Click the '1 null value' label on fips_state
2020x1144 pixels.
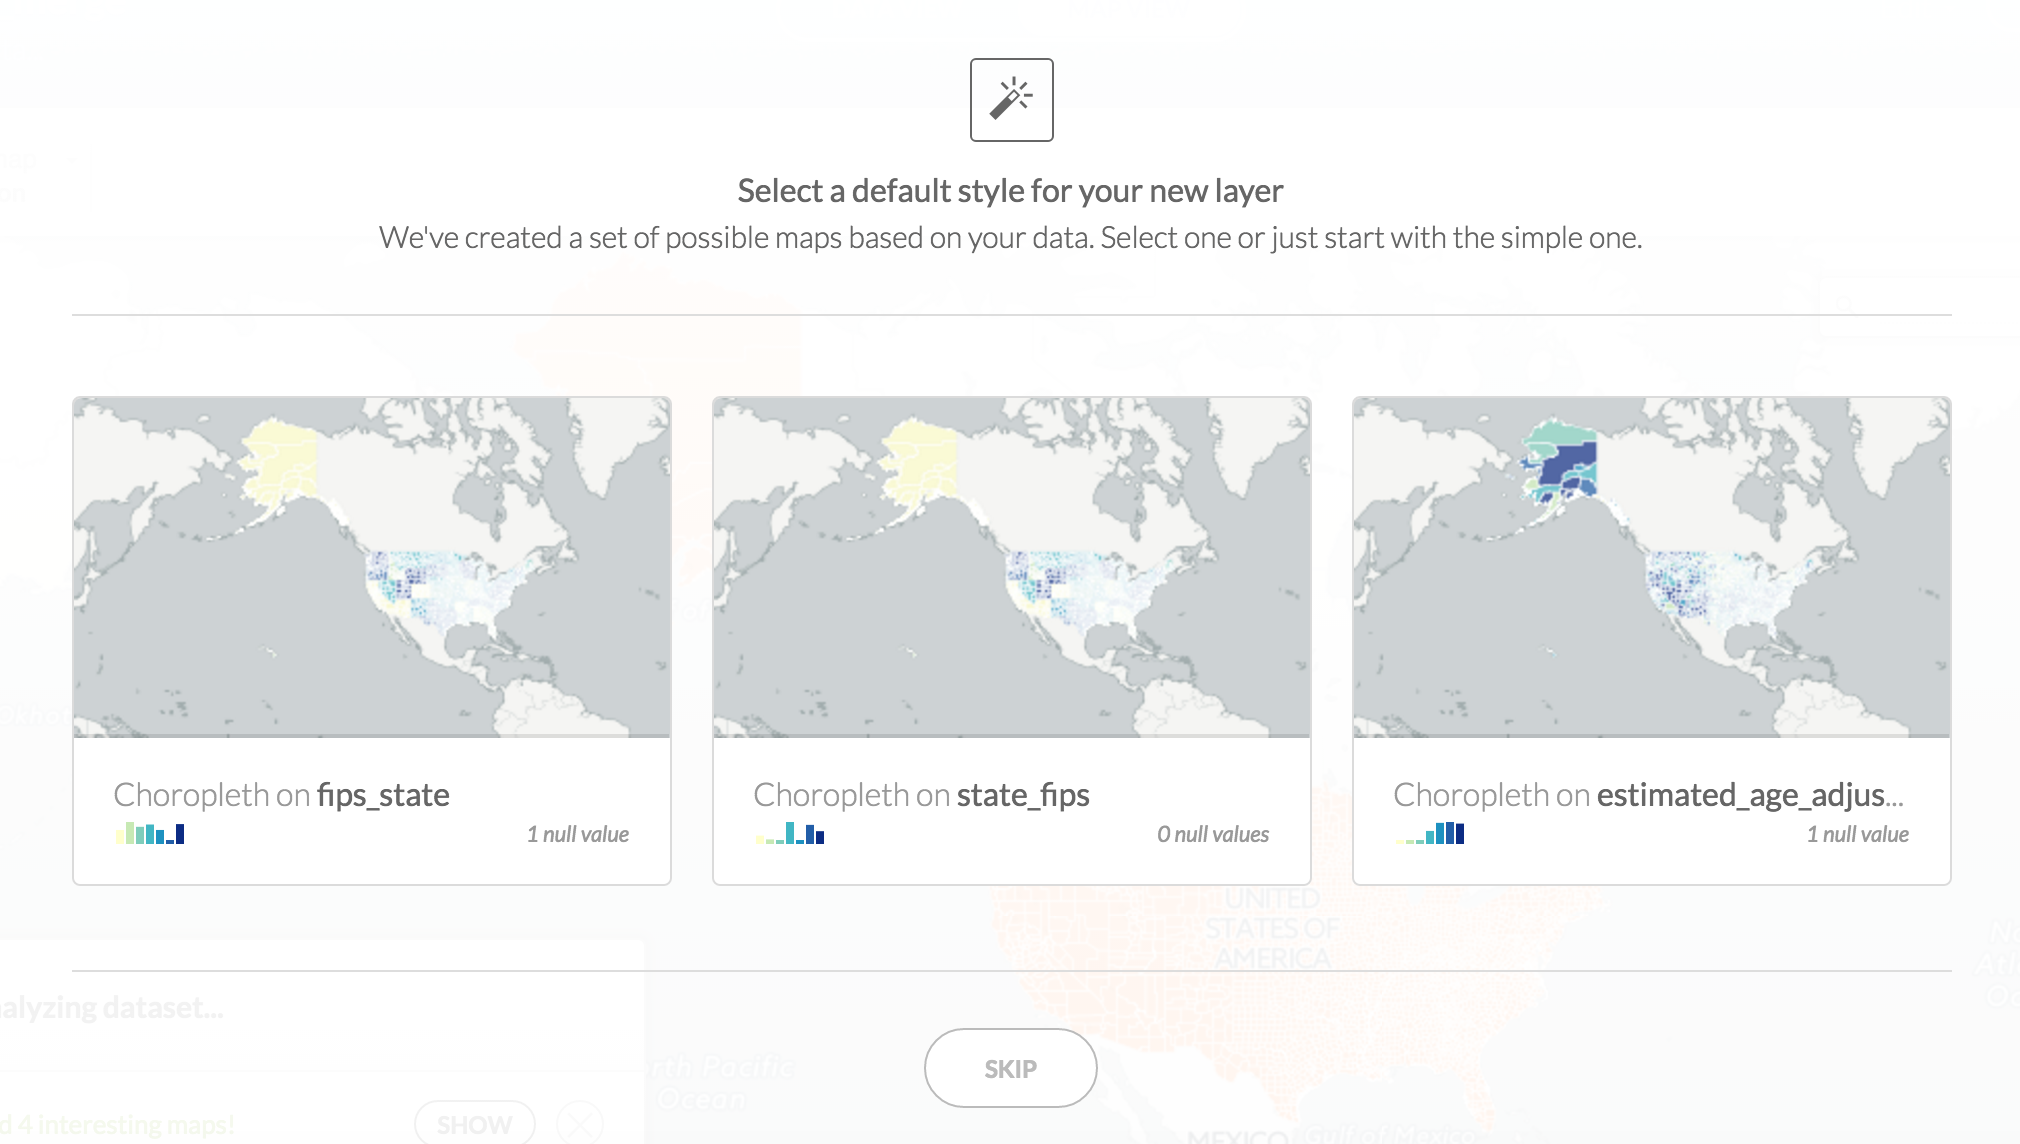pyautogui.click(x=577, y=833)
